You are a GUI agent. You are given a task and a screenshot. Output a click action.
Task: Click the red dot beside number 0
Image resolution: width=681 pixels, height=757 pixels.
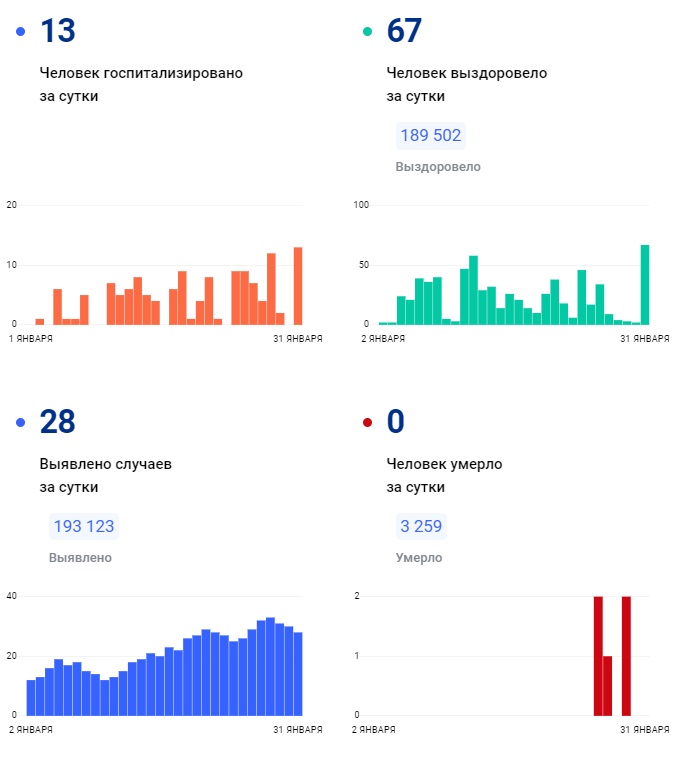click(367, 423)
